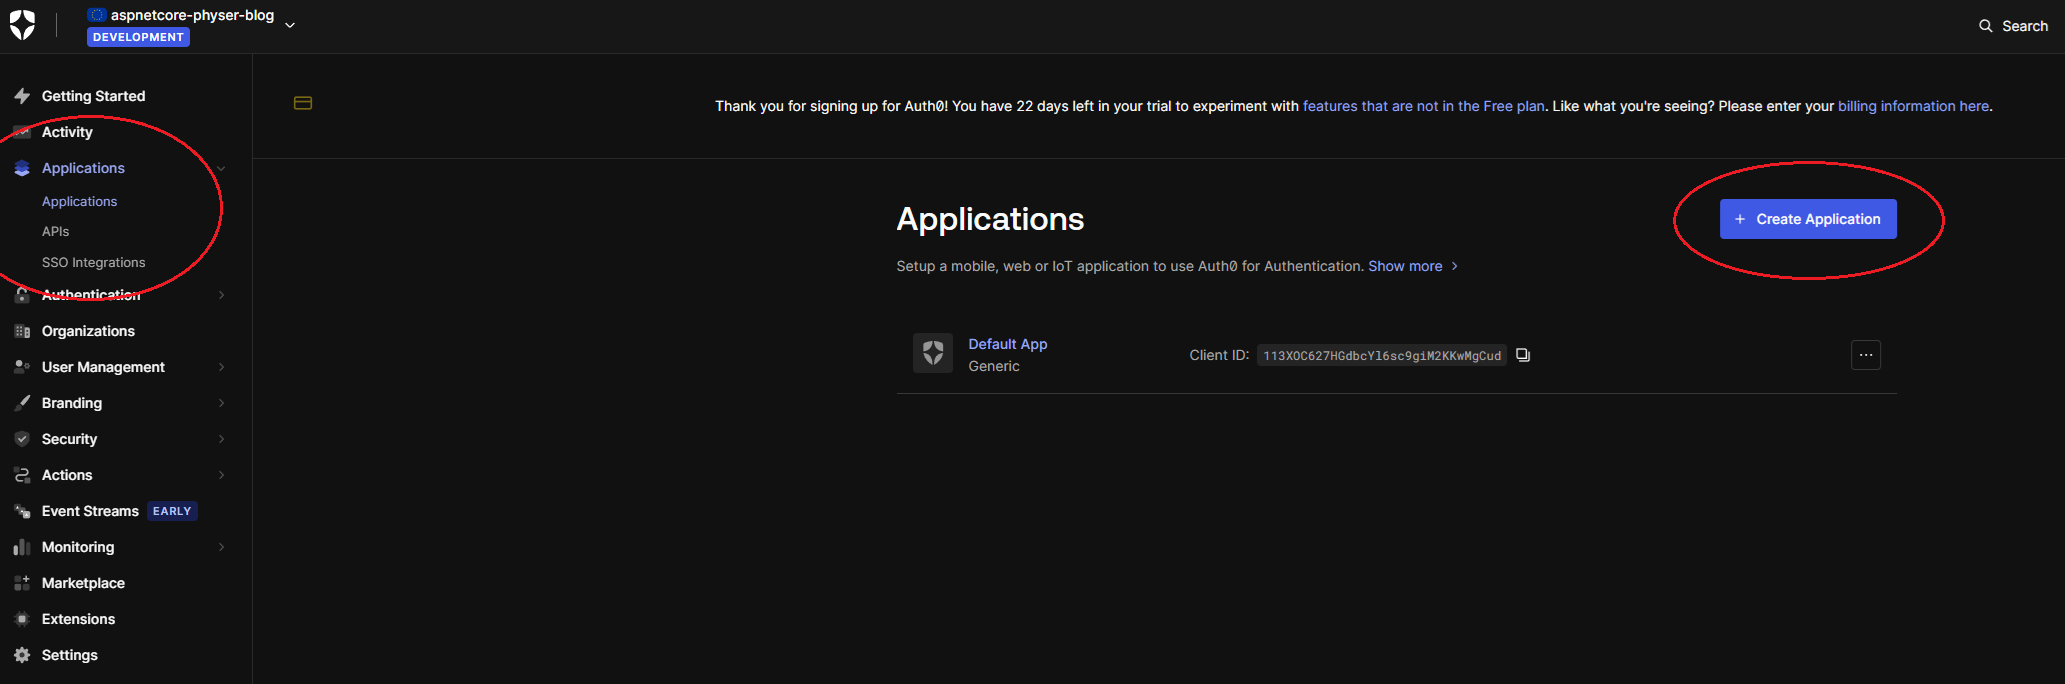Open the Default App three-dot menu

(x=1866, y=355)
